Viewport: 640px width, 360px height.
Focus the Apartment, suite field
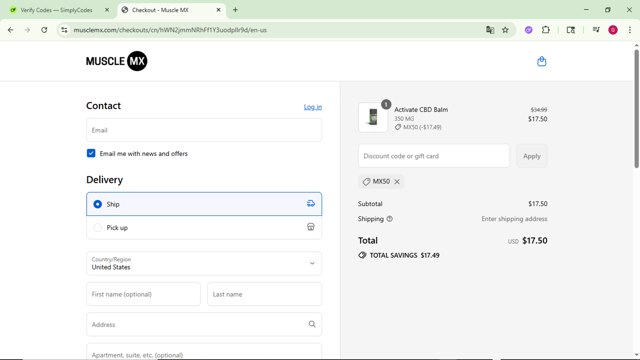click(204, 352)
